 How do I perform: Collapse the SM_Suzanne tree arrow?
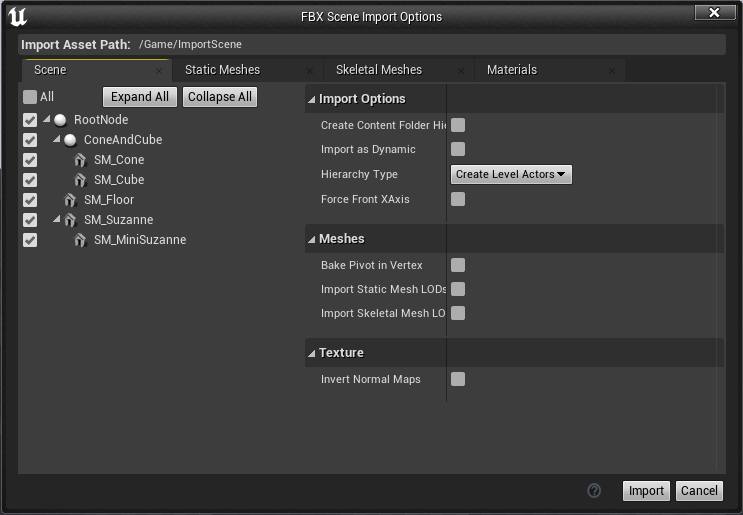click(56, 219)
